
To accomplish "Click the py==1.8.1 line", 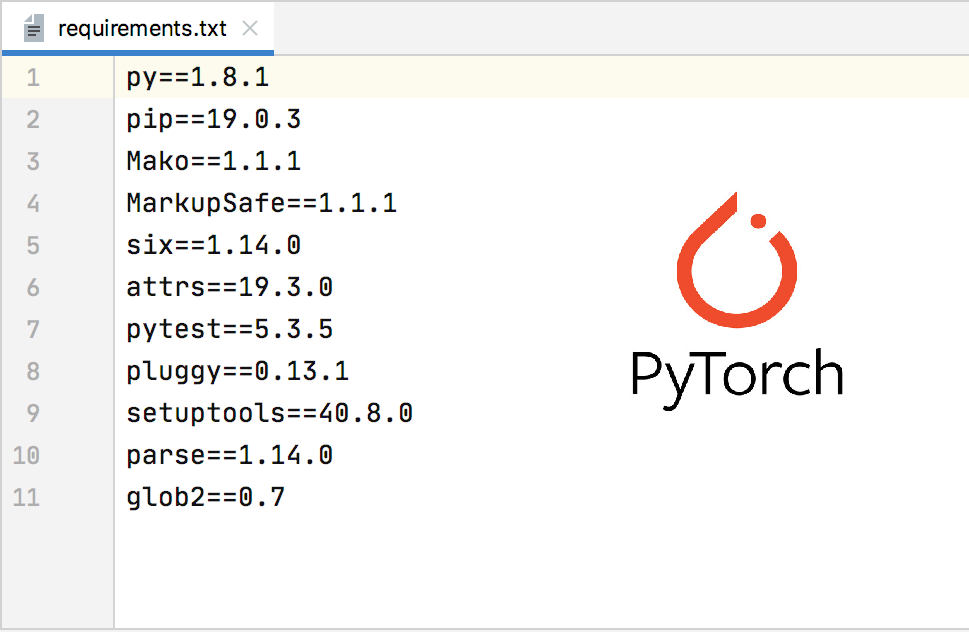I will click(198, 77).
